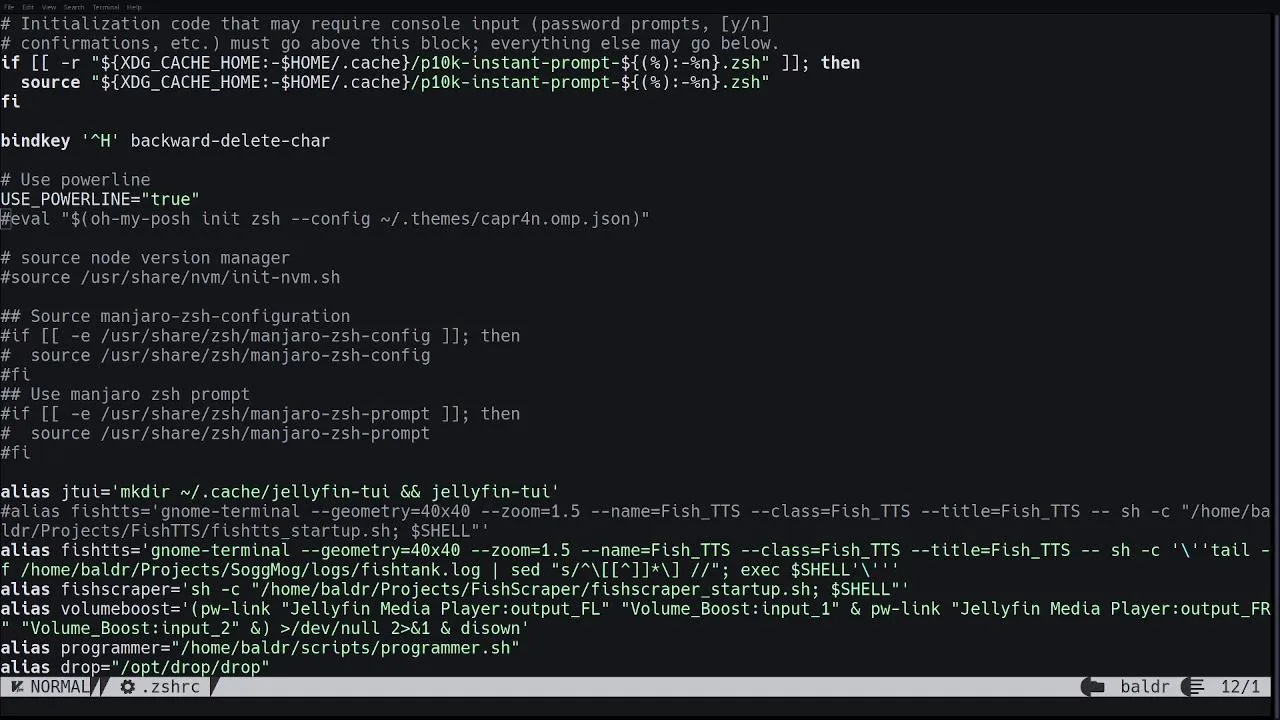Open the Terminal menu
The image size is (1280, 720).
click(106, 7)
